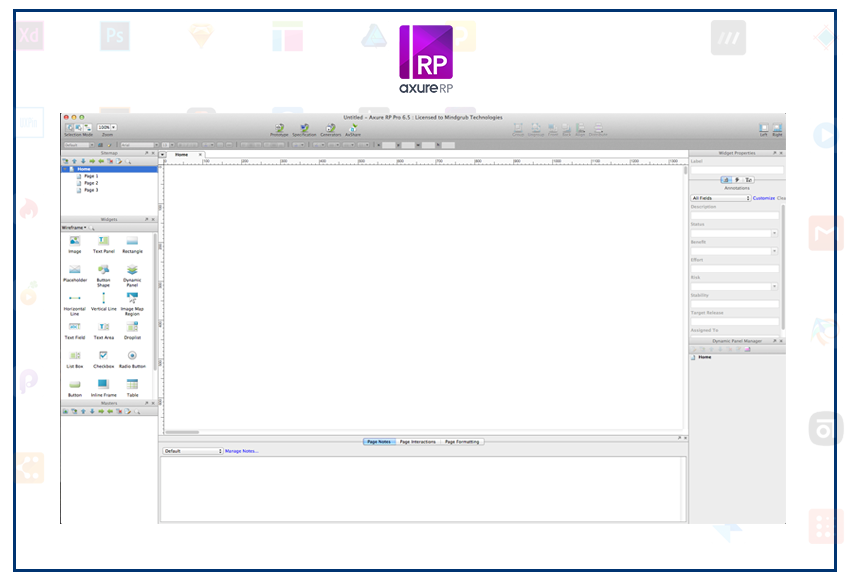The height and width of the screenshot is (580, 850).
Task: Click the Masters panel add master icon
Action: coord(66,411)
